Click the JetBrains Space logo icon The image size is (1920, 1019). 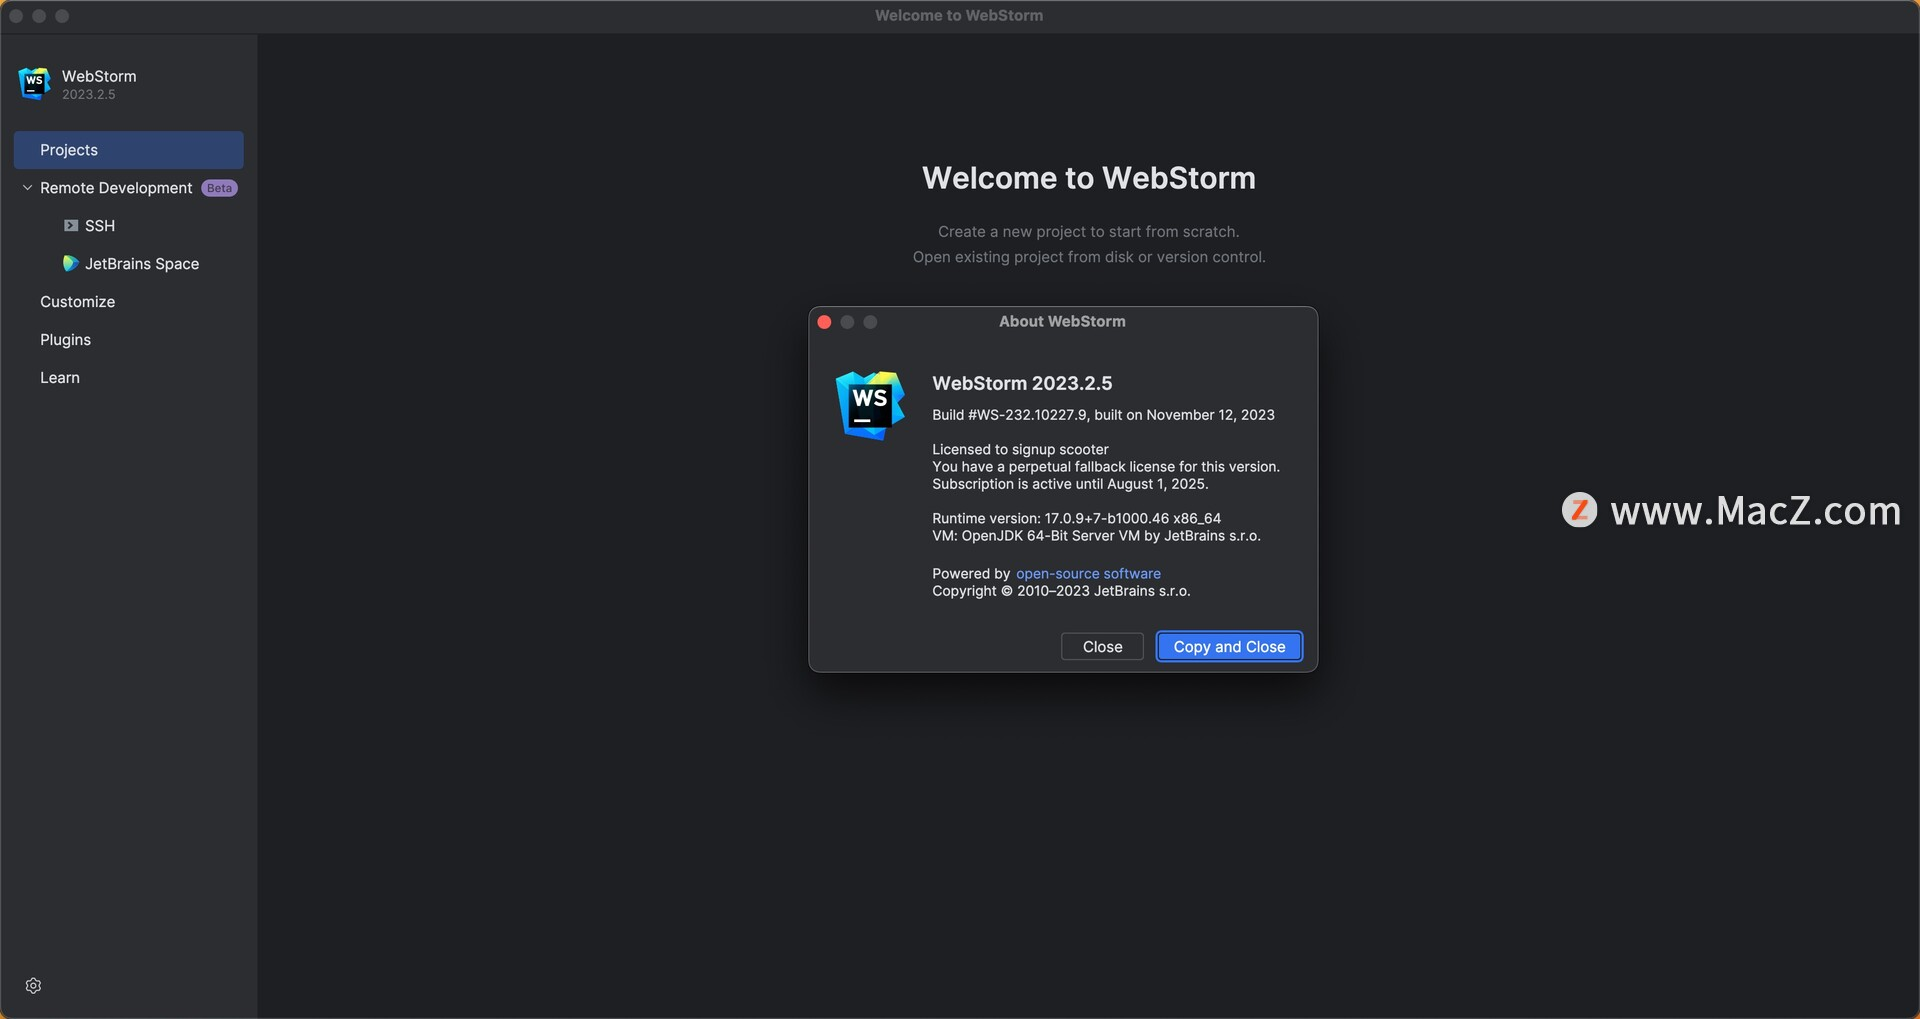click(x=70, y=263)
